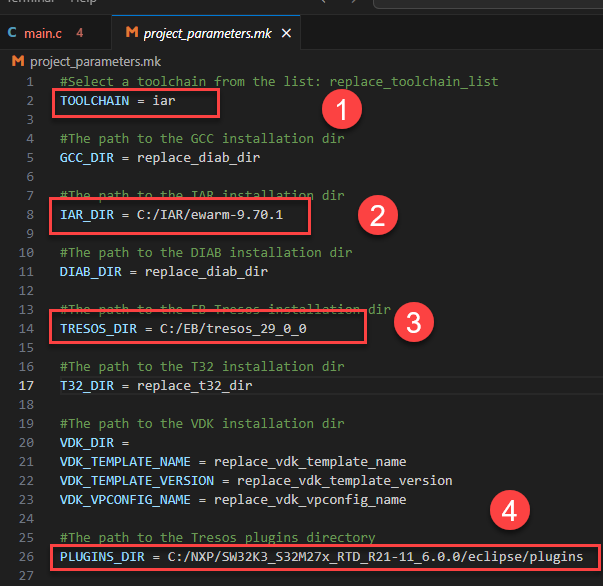Close the project_parameters.mk tab
The height and width of the screenshot is (586, 603).
(x=286, y=33)
